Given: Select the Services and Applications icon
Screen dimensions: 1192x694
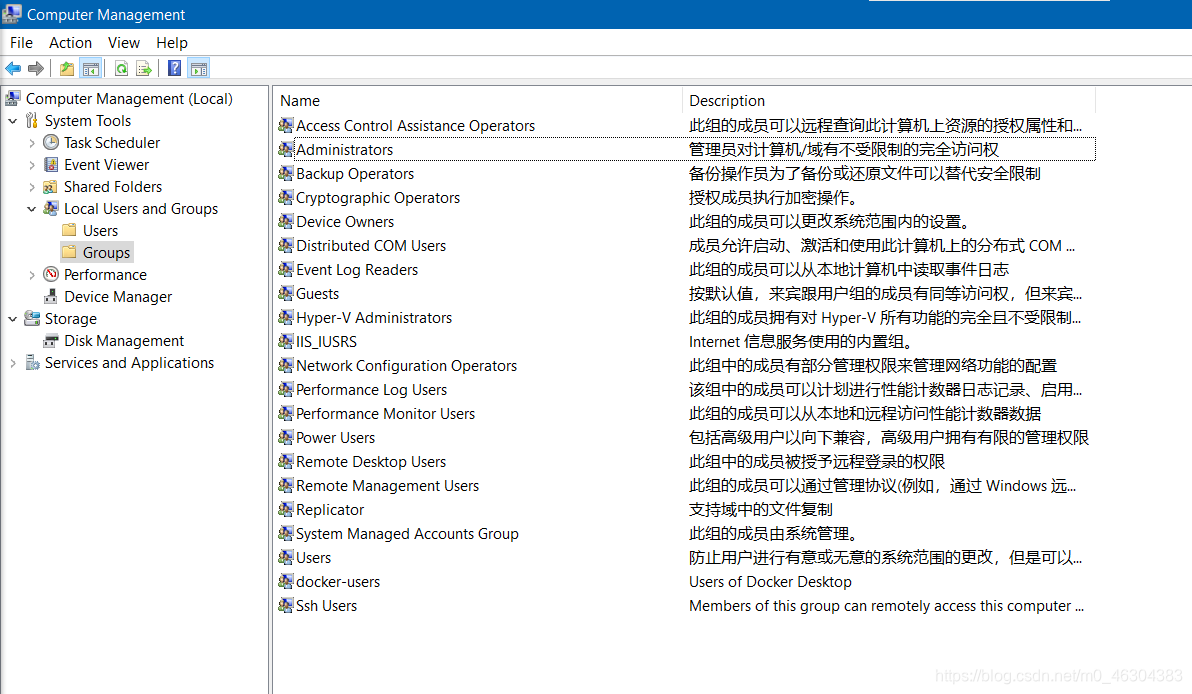Looking at the screenshot, I should [32, 363].
